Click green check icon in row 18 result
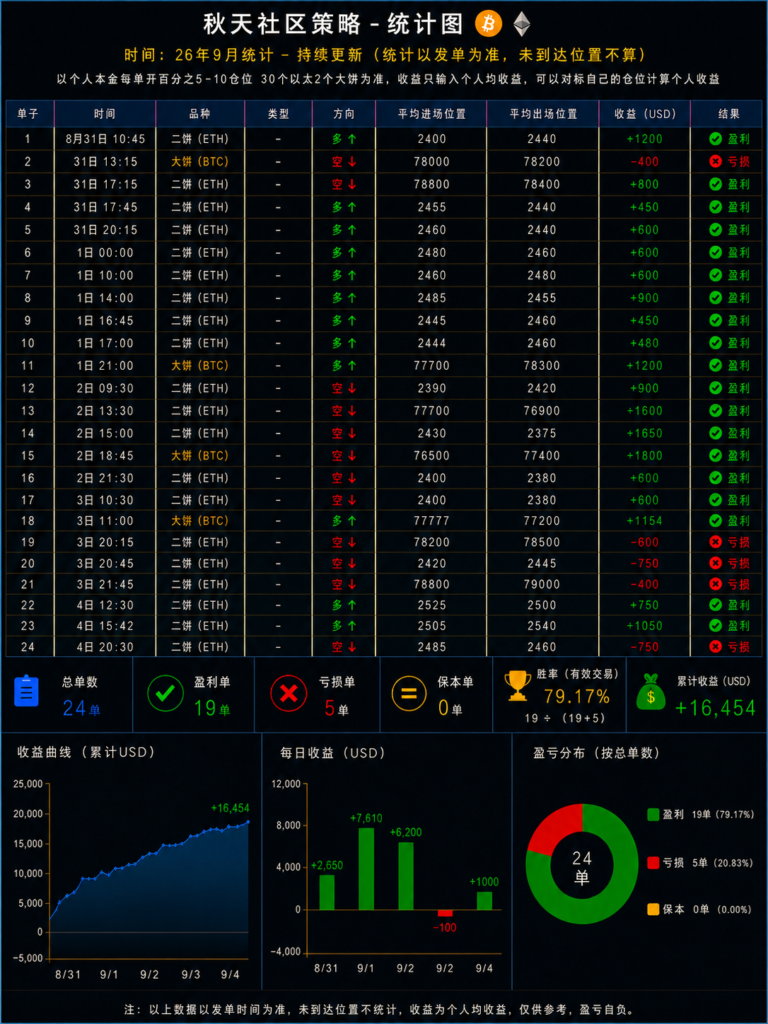The image size is (768, 1024). click(715, 520)
